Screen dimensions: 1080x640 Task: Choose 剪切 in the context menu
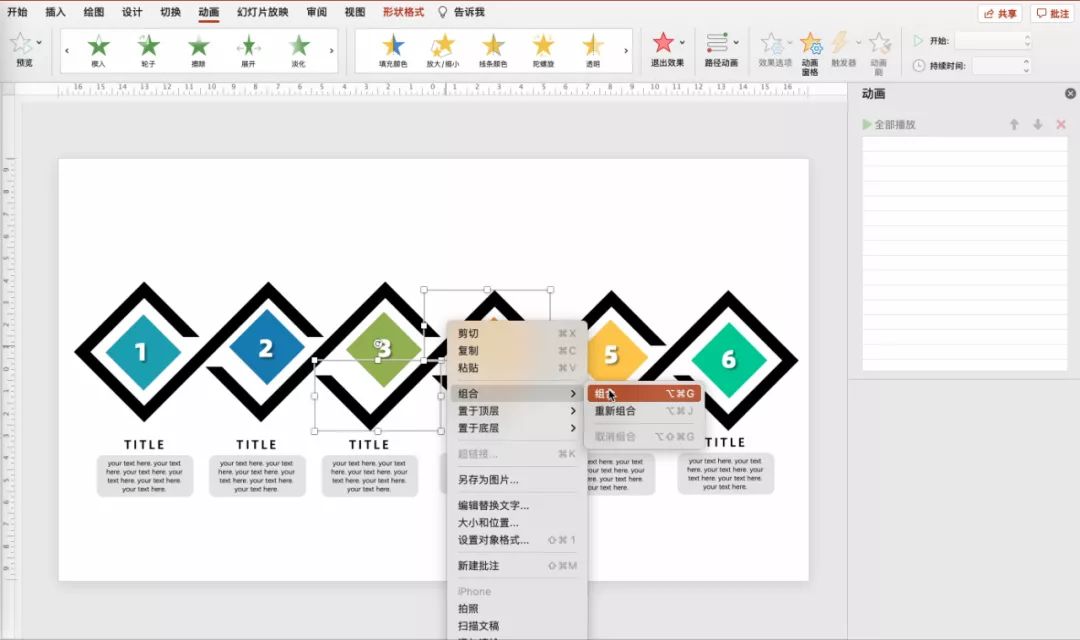click(517, 333)
